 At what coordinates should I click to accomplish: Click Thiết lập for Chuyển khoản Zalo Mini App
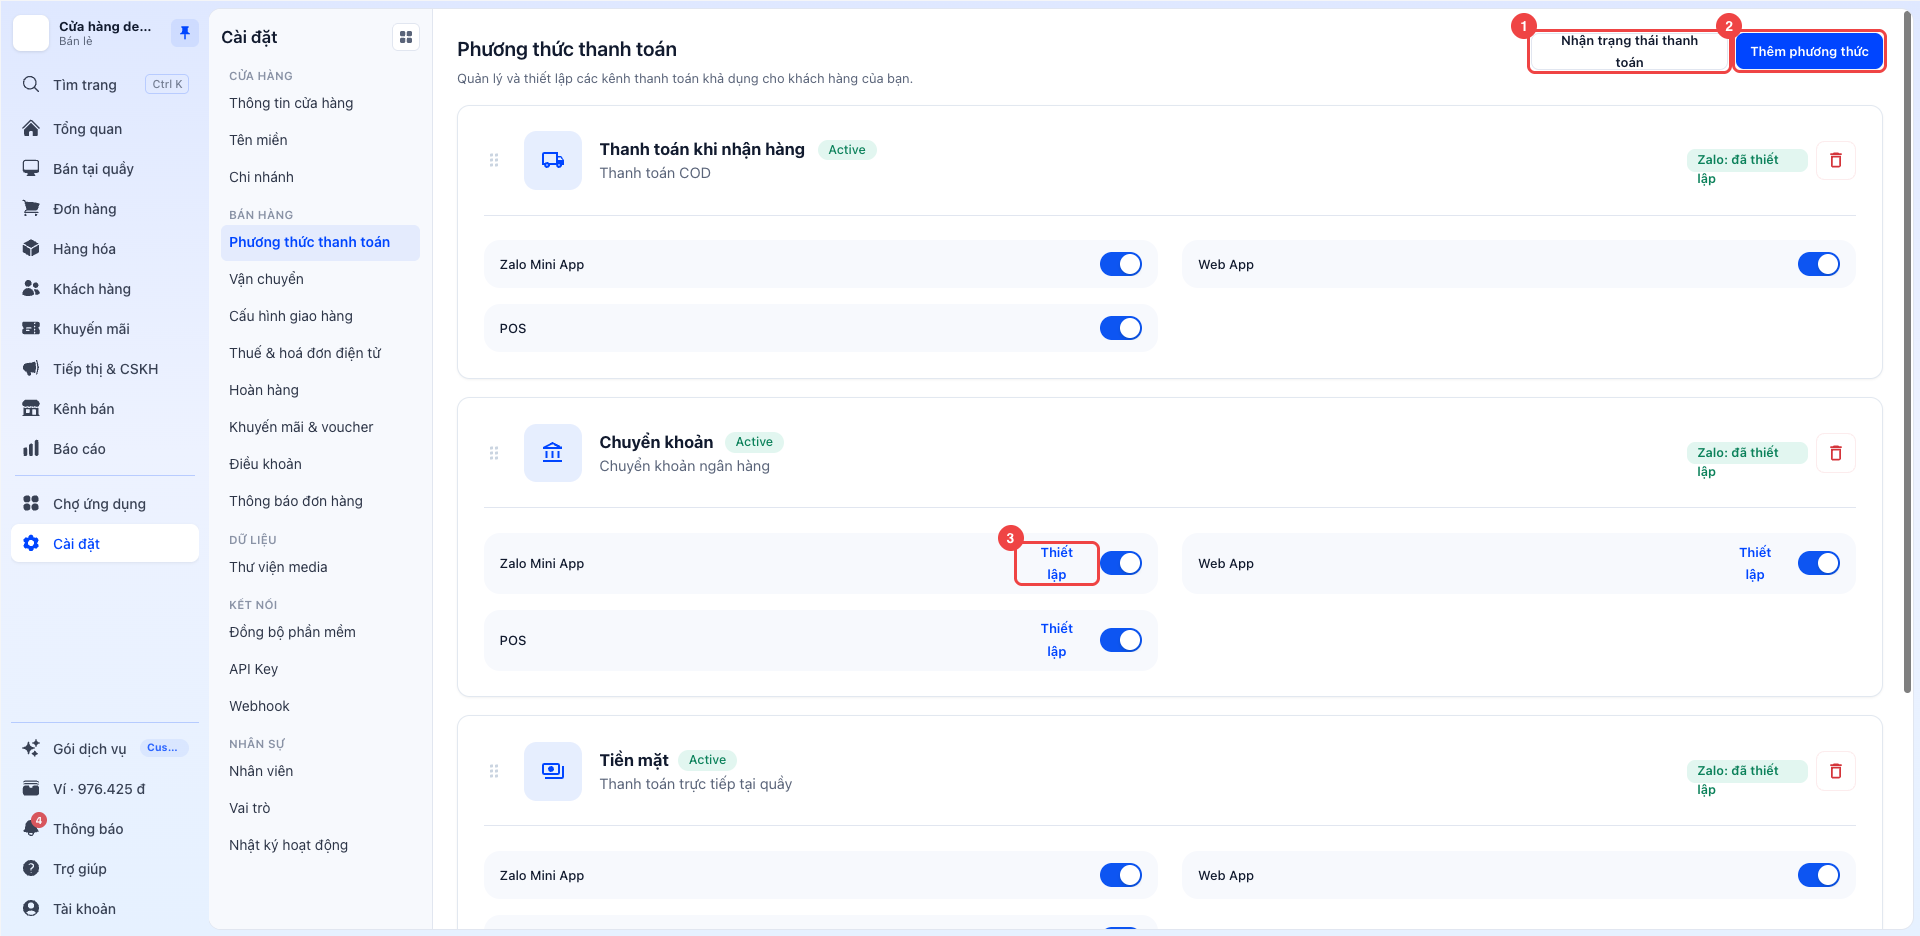(x=1057, y=563)
